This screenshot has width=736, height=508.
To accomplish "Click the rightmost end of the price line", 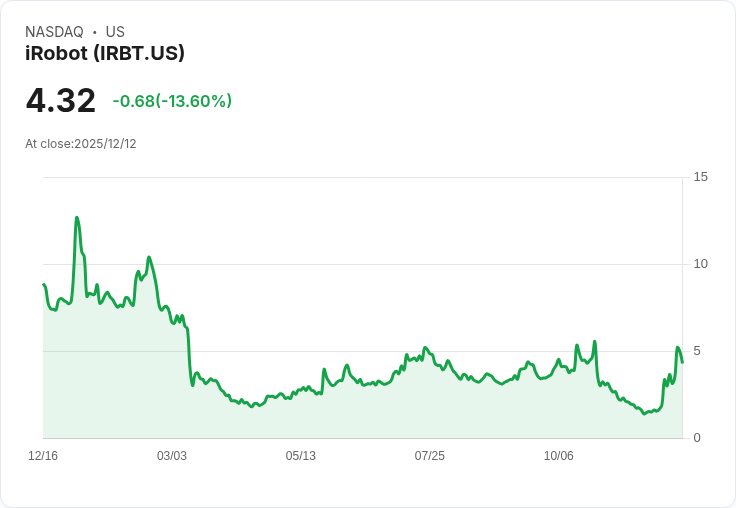I will (x=682, y=362).
